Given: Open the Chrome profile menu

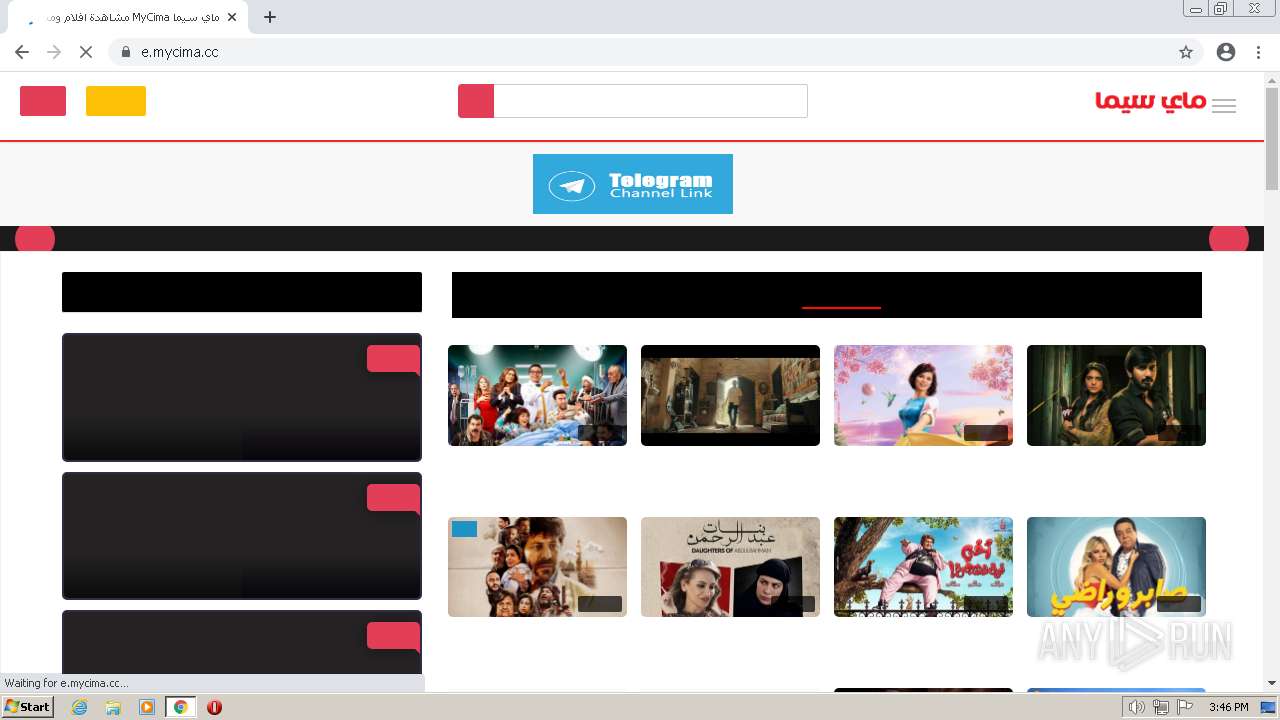Looking at the screenshot, I should [x=1226, y=52].
